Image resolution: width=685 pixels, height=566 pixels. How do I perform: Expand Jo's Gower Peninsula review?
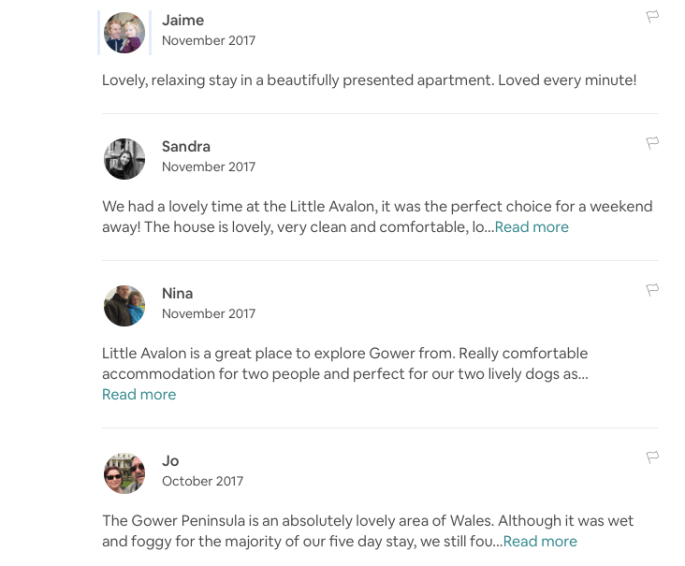point(540,541)
